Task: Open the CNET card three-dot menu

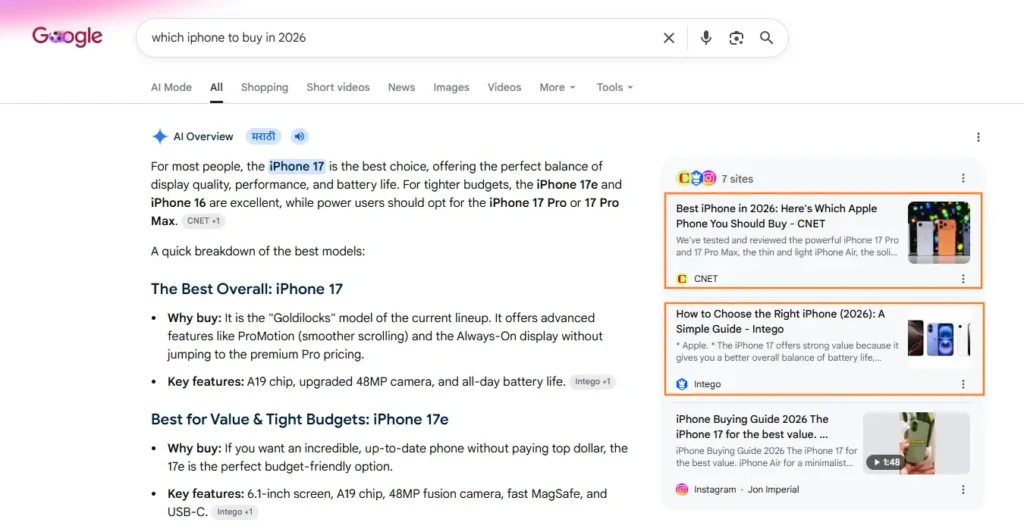Action: click(963, 279)
